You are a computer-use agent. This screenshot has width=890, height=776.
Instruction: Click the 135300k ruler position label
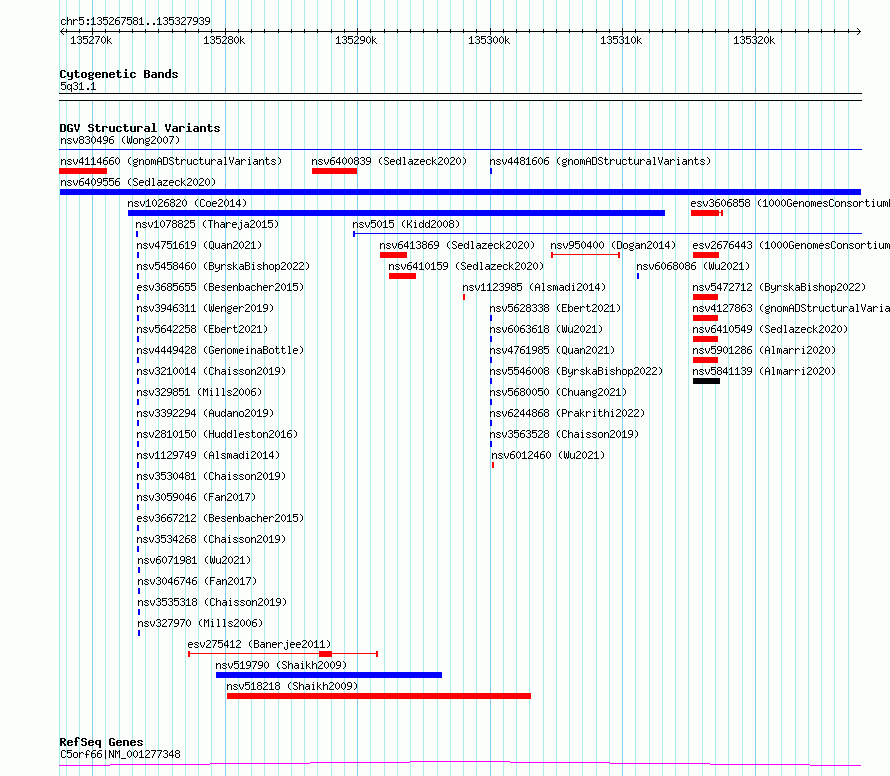click(x=489, y=40)
